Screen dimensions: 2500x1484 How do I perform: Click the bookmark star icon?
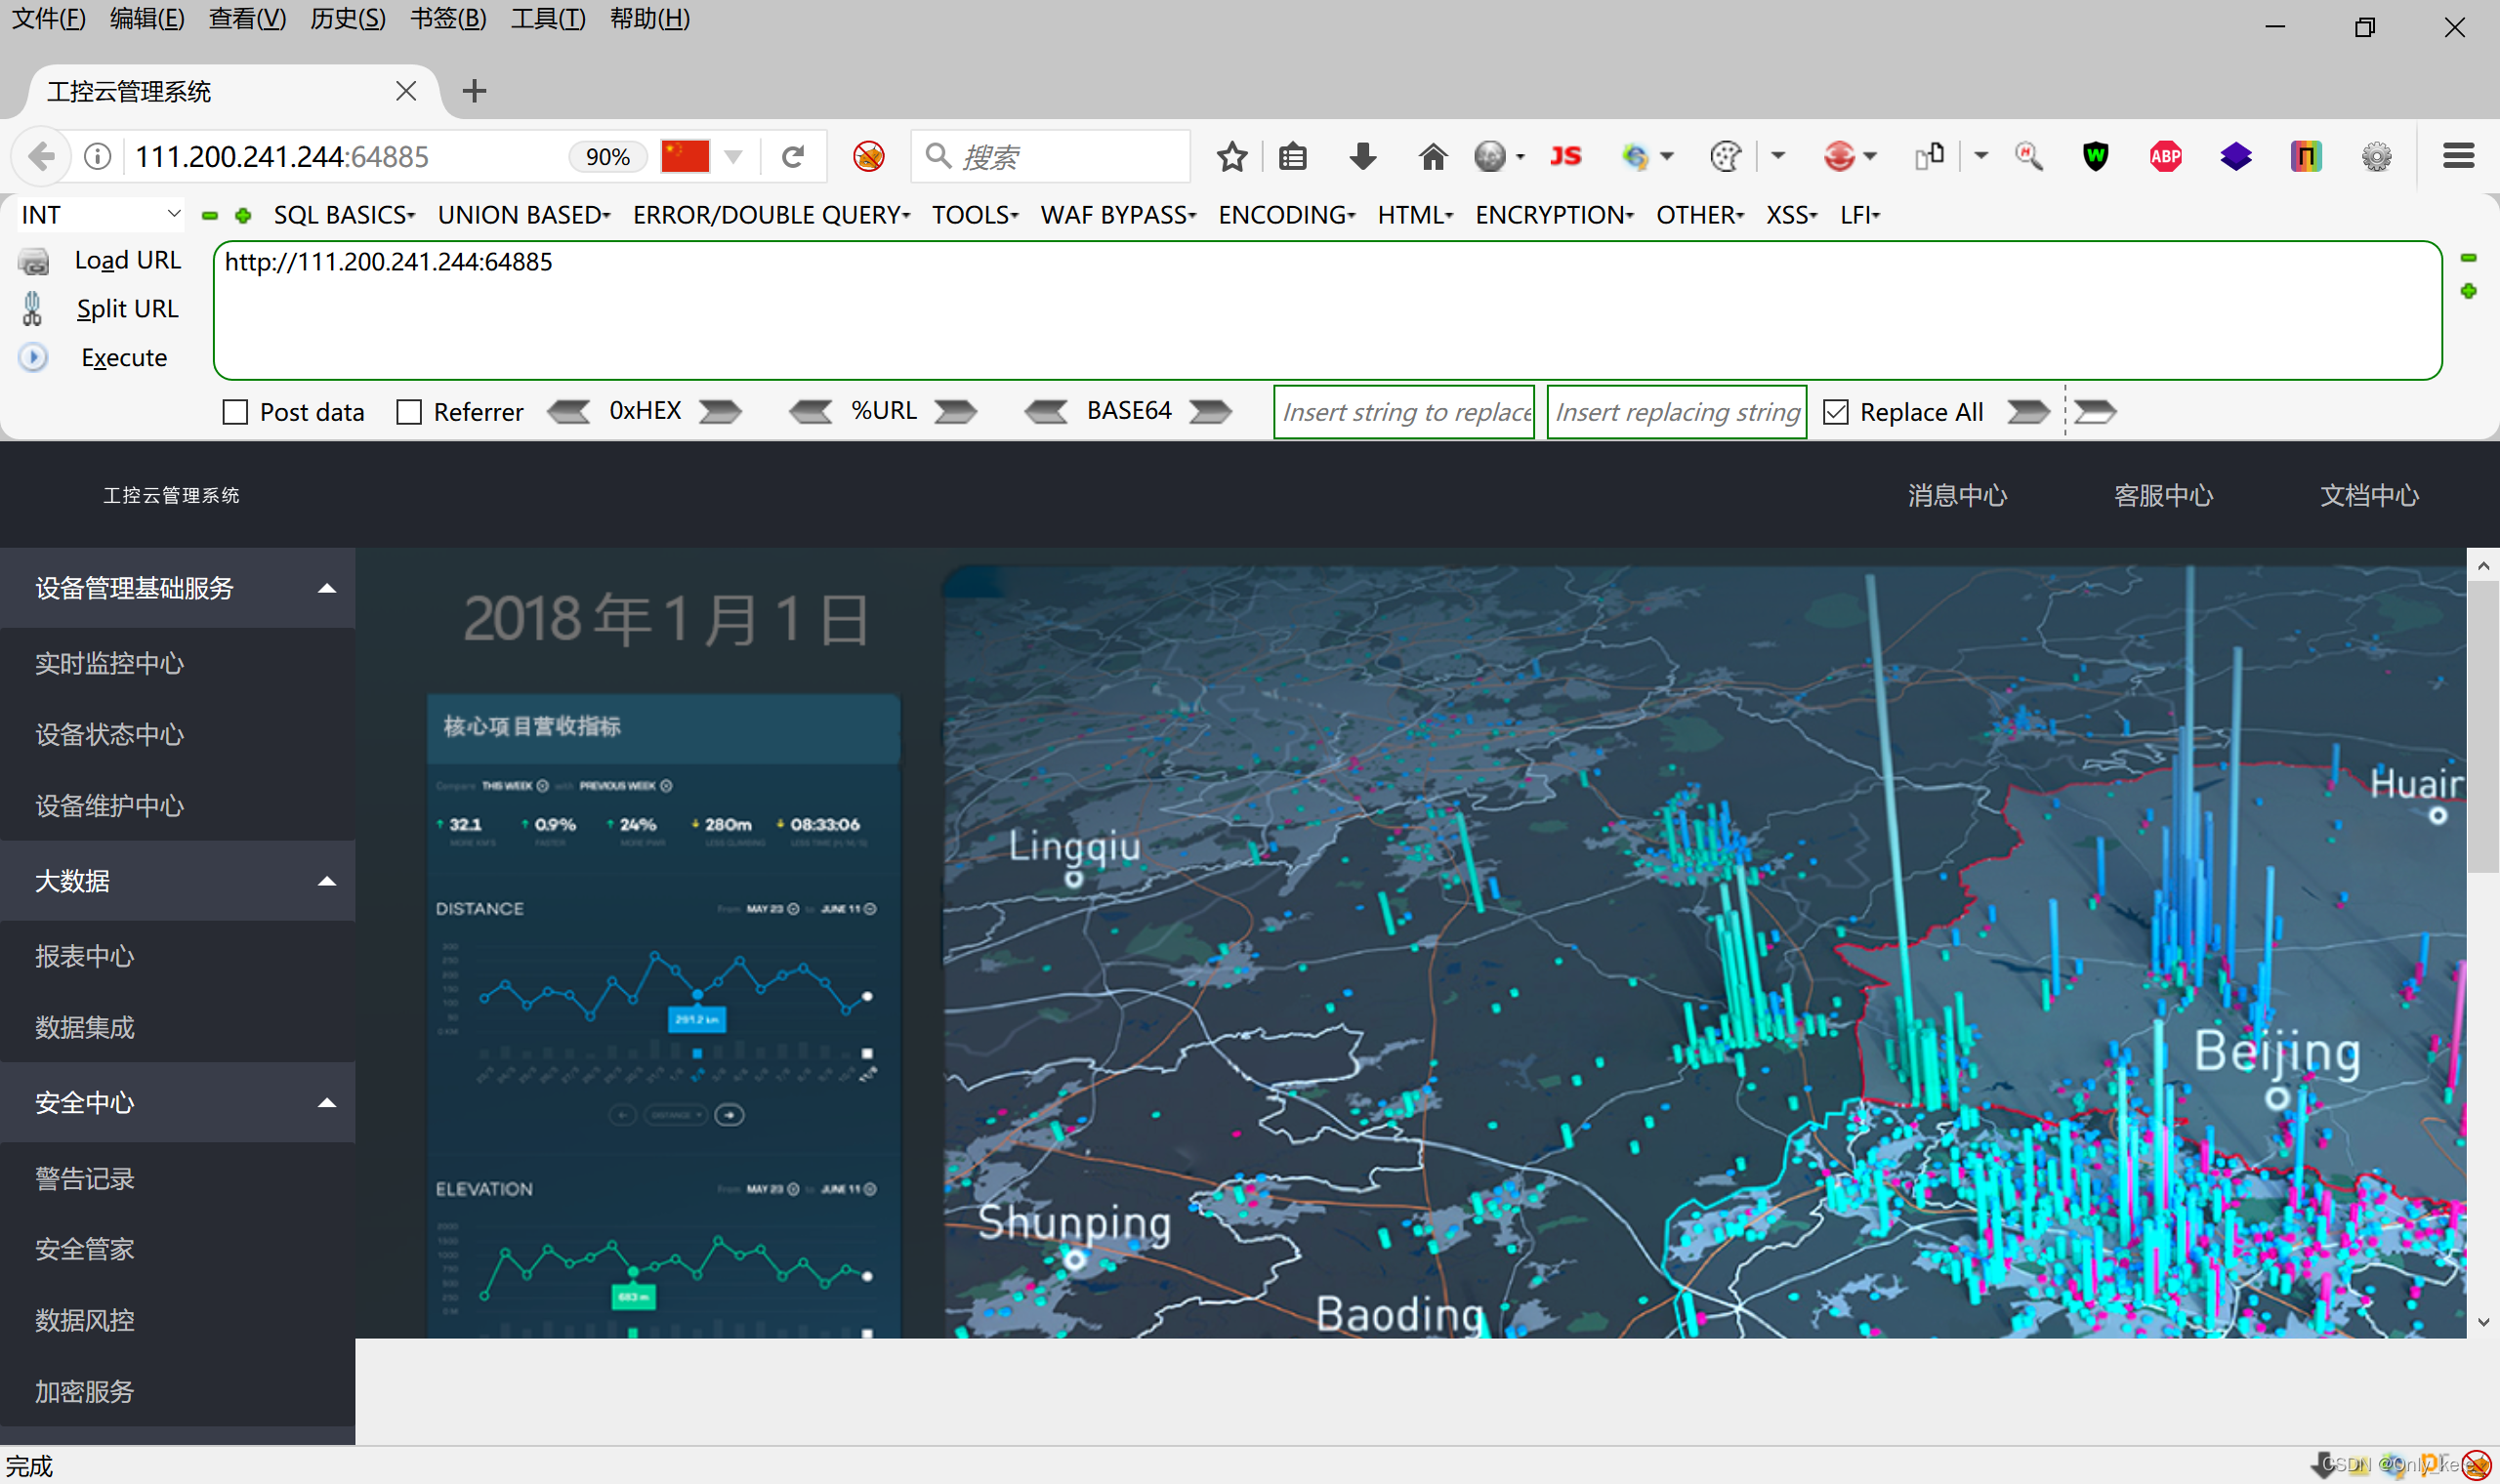pyautogui.click(x=1232, y=157)
